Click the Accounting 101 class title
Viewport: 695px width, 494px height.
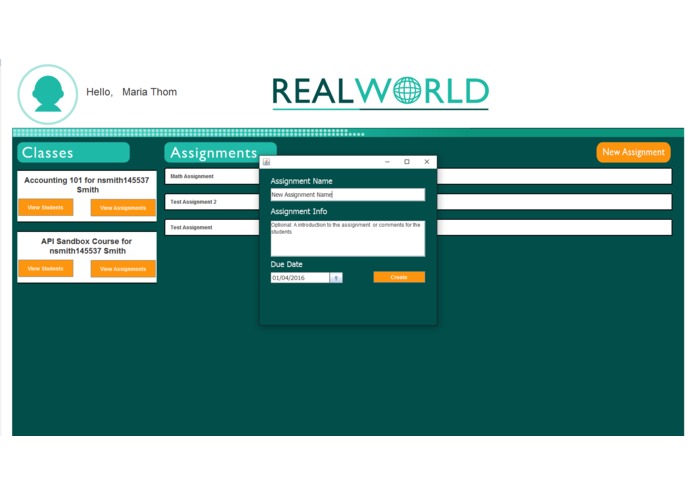[x=87, y=185]
